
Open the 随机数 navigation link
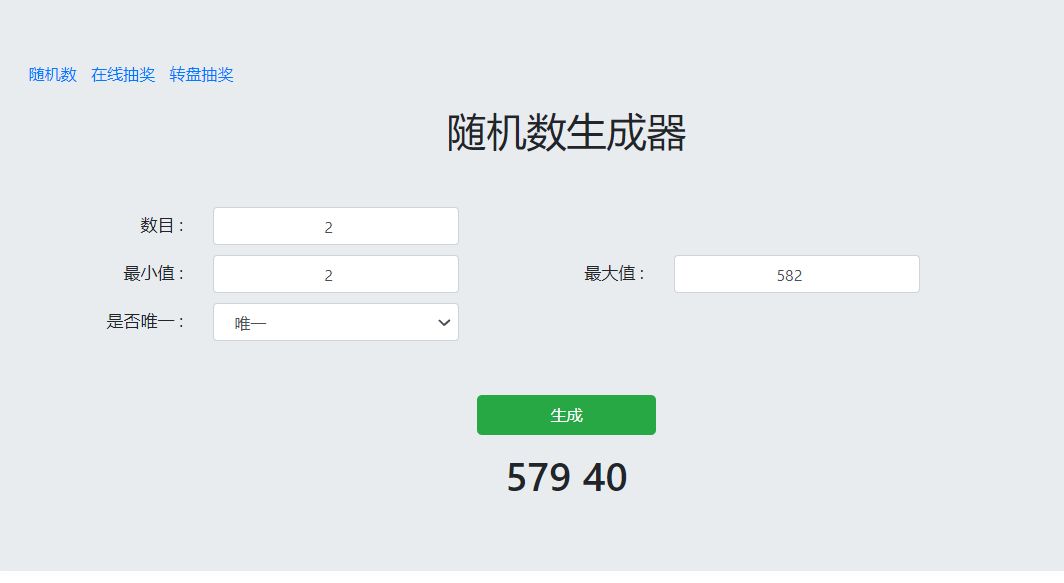(x=53, y=75)
